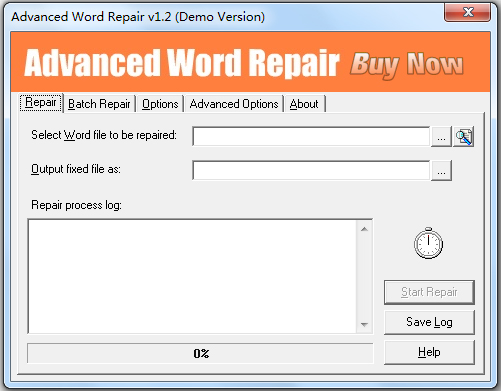Click the Save Log button
This screenshot has height=391, width=501.
(429, 322)
